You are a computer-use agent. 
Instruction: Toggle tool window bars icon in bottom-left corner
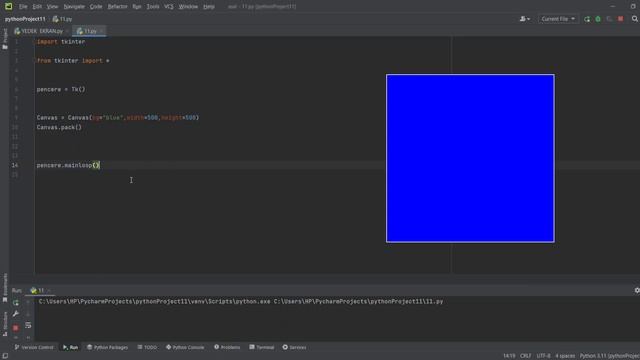click(5, 356)
